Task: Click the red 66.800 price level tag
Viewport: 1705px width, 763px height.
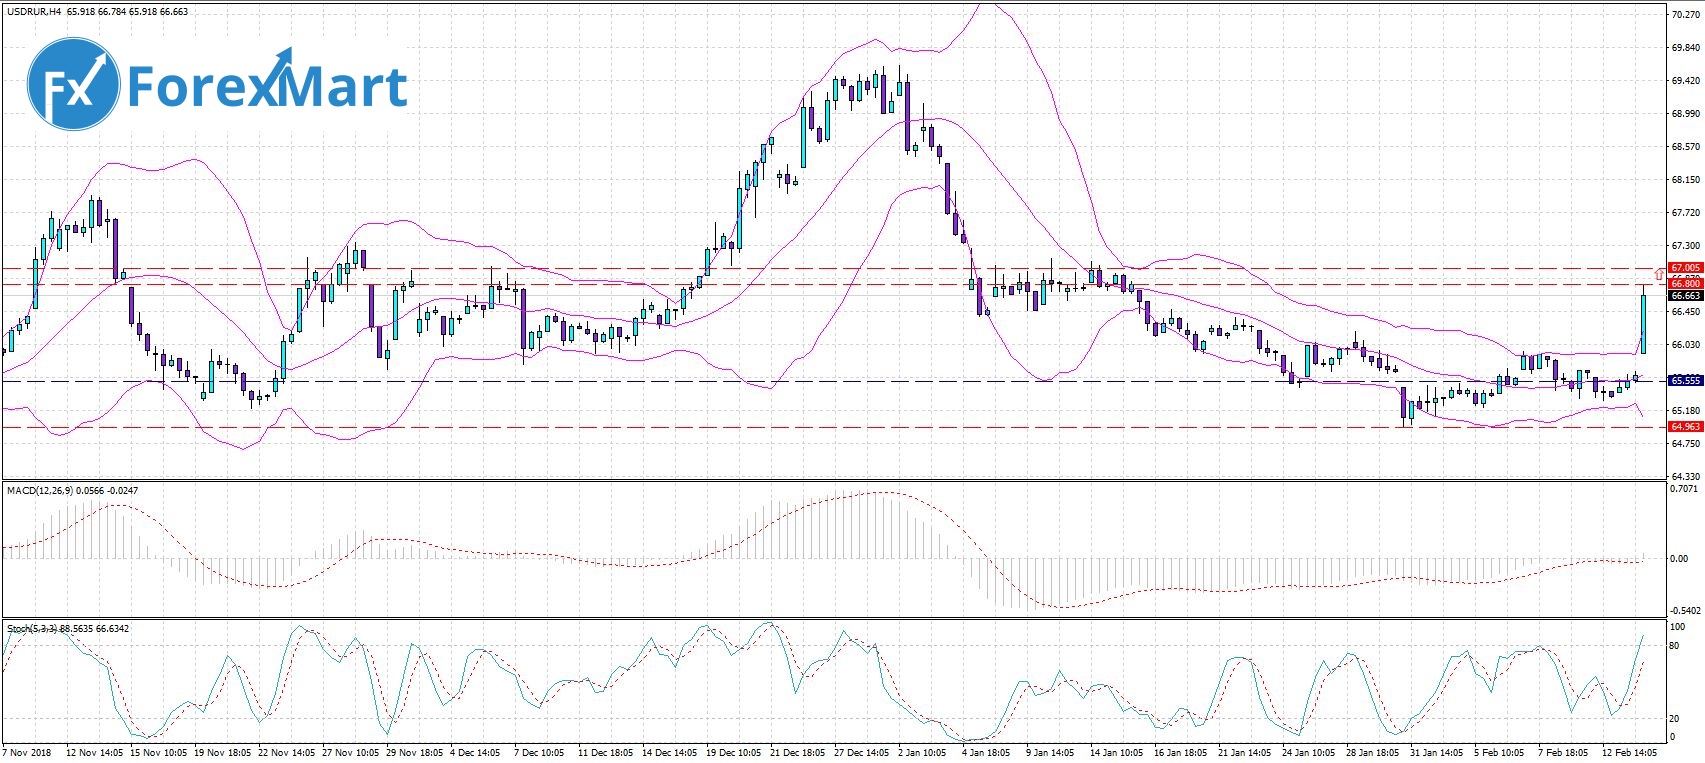Action: click(1685, 284)
